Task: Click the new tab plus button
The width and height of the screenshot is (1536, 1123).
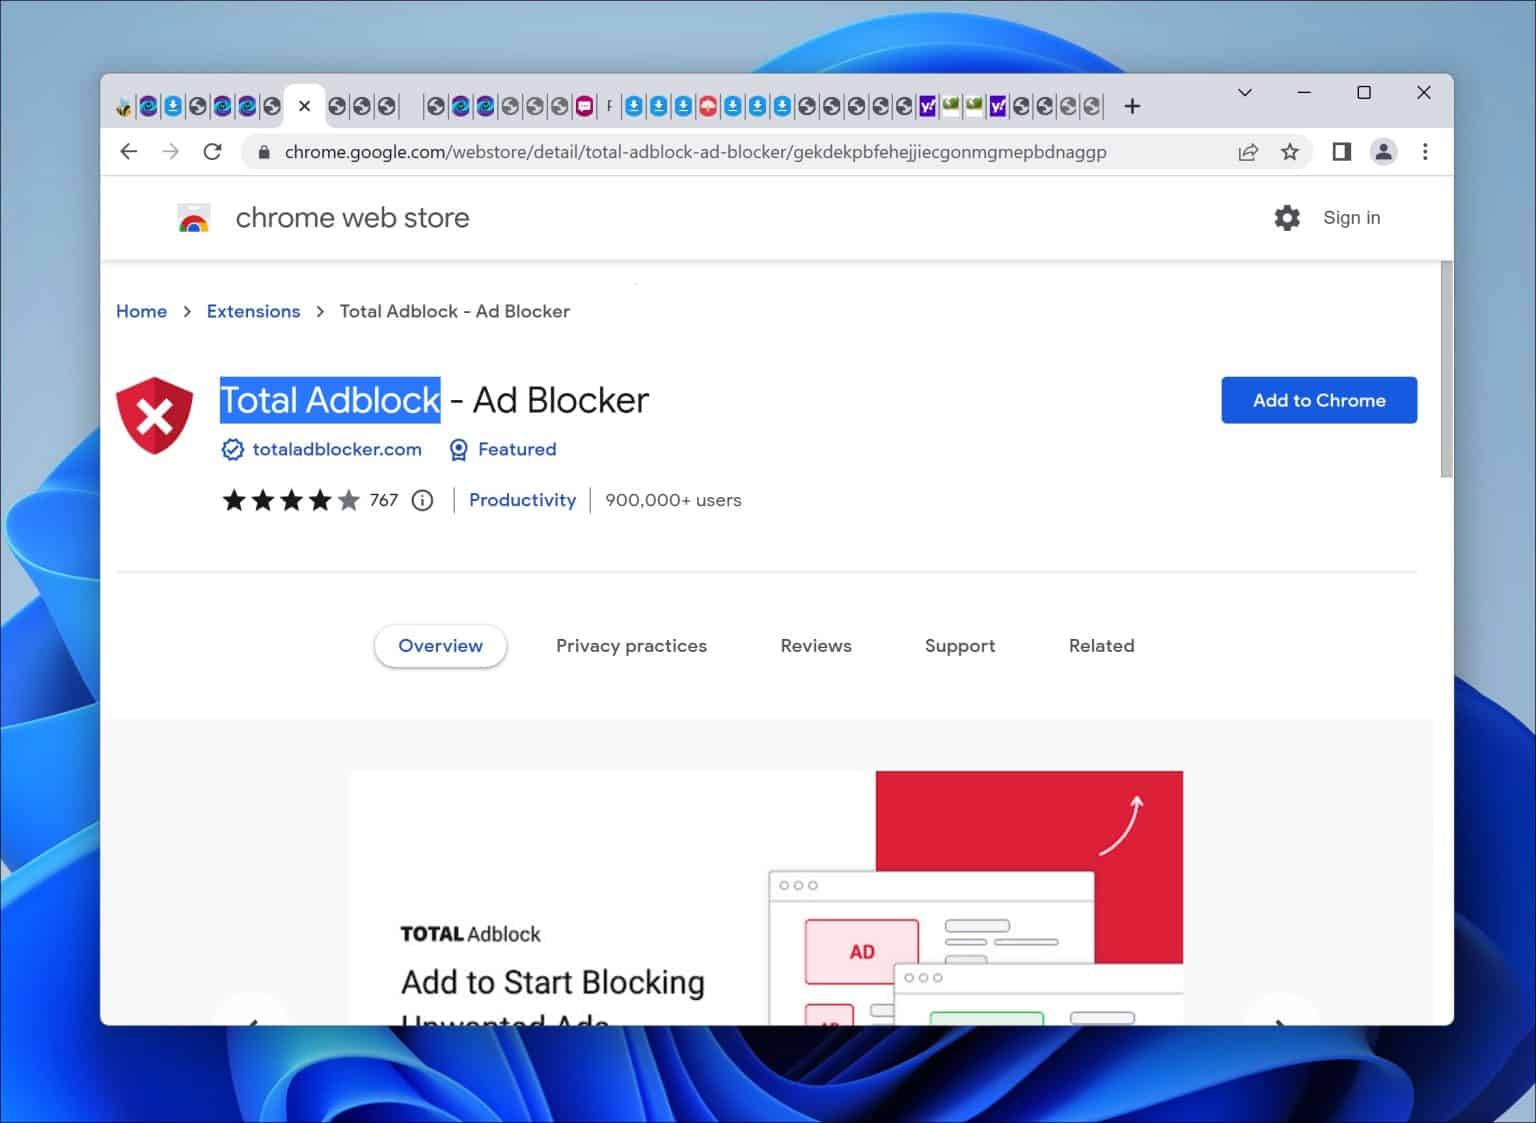Action: [1131, 105]
